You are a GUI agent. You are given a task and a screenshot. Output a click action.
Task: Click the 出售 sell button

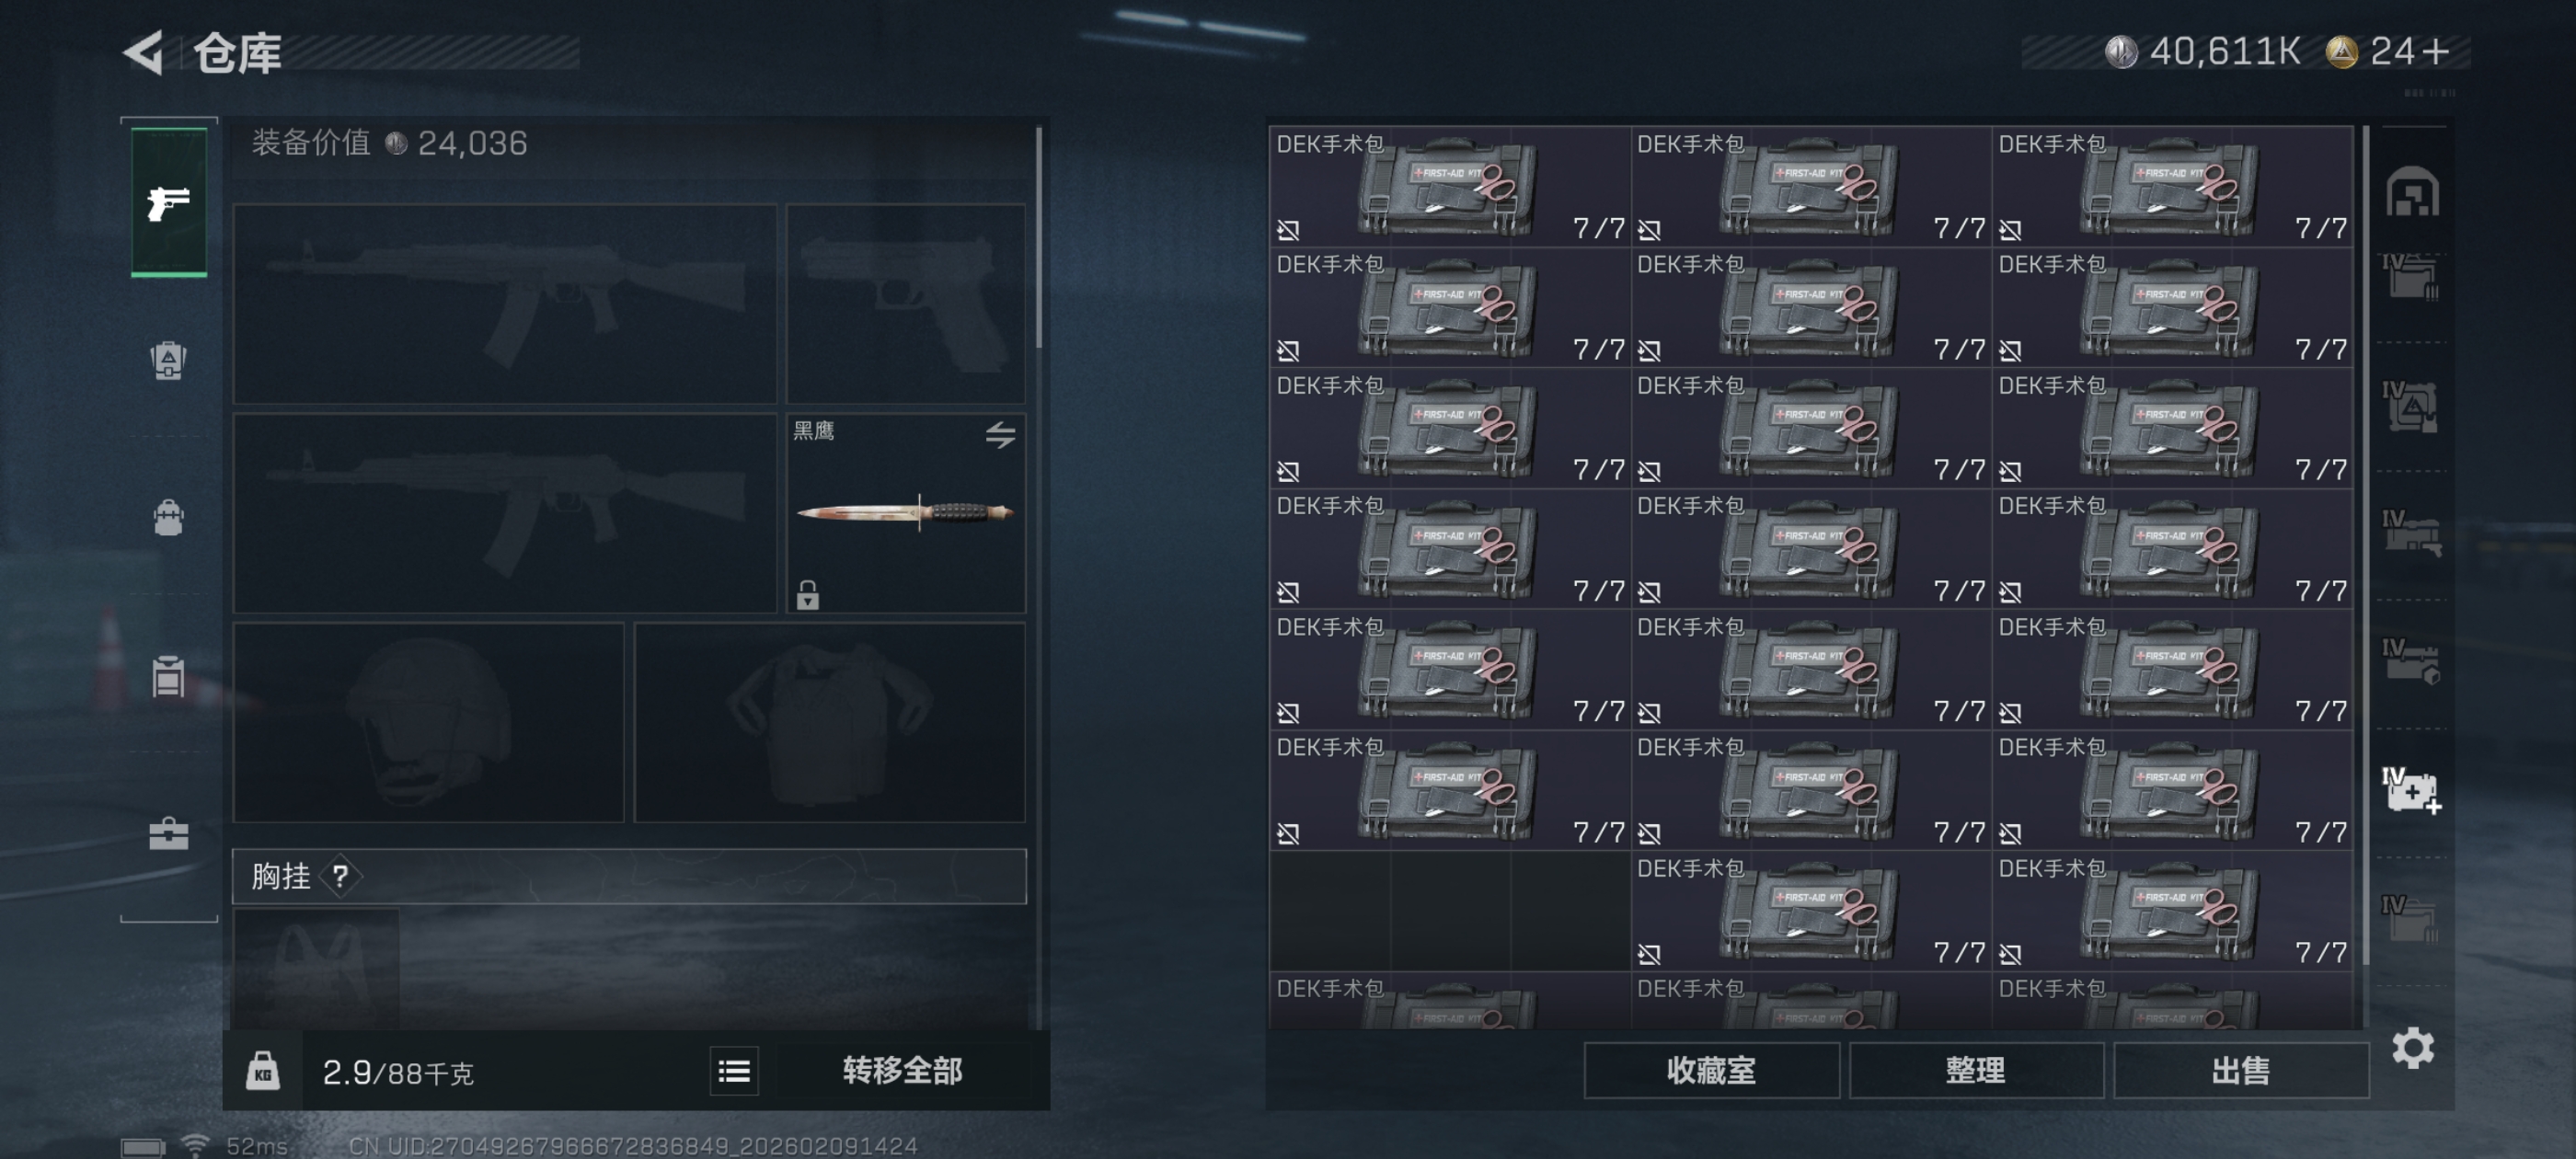click(x=2240, y=1071)
